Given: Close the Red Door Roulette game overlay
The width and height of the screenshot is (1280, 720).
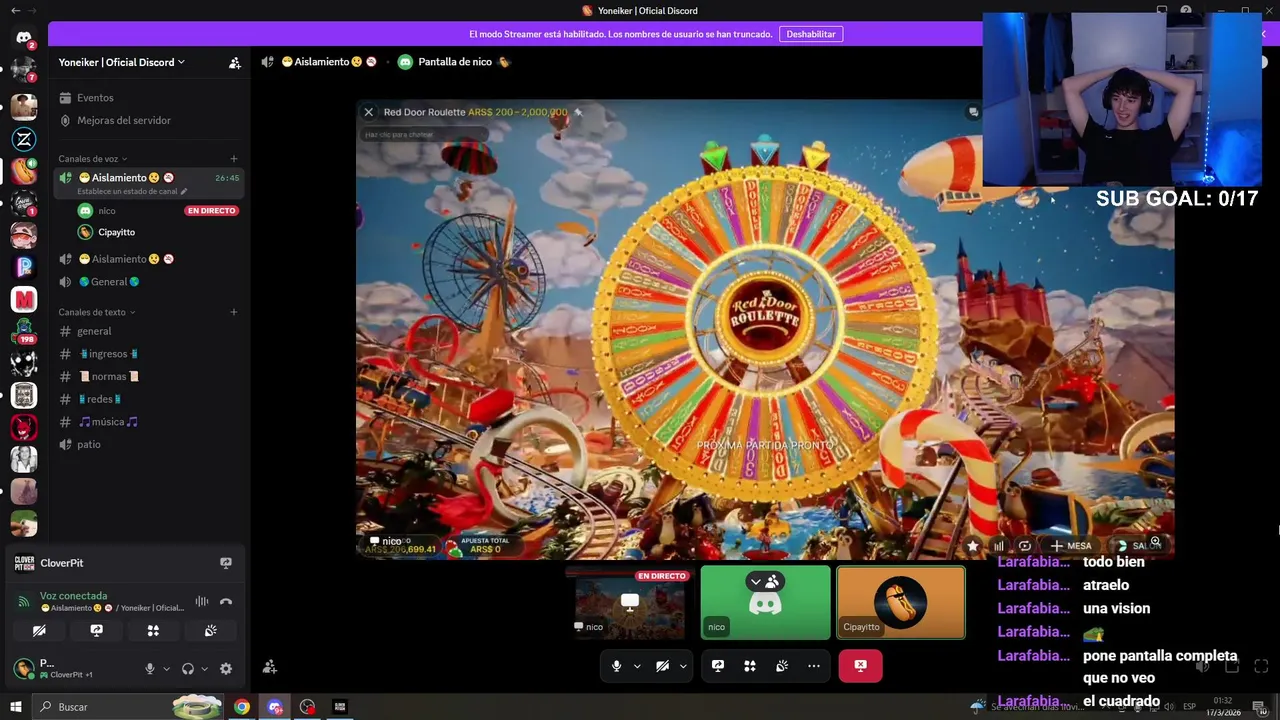Looking at the screenshot, I should click(368, 112).
